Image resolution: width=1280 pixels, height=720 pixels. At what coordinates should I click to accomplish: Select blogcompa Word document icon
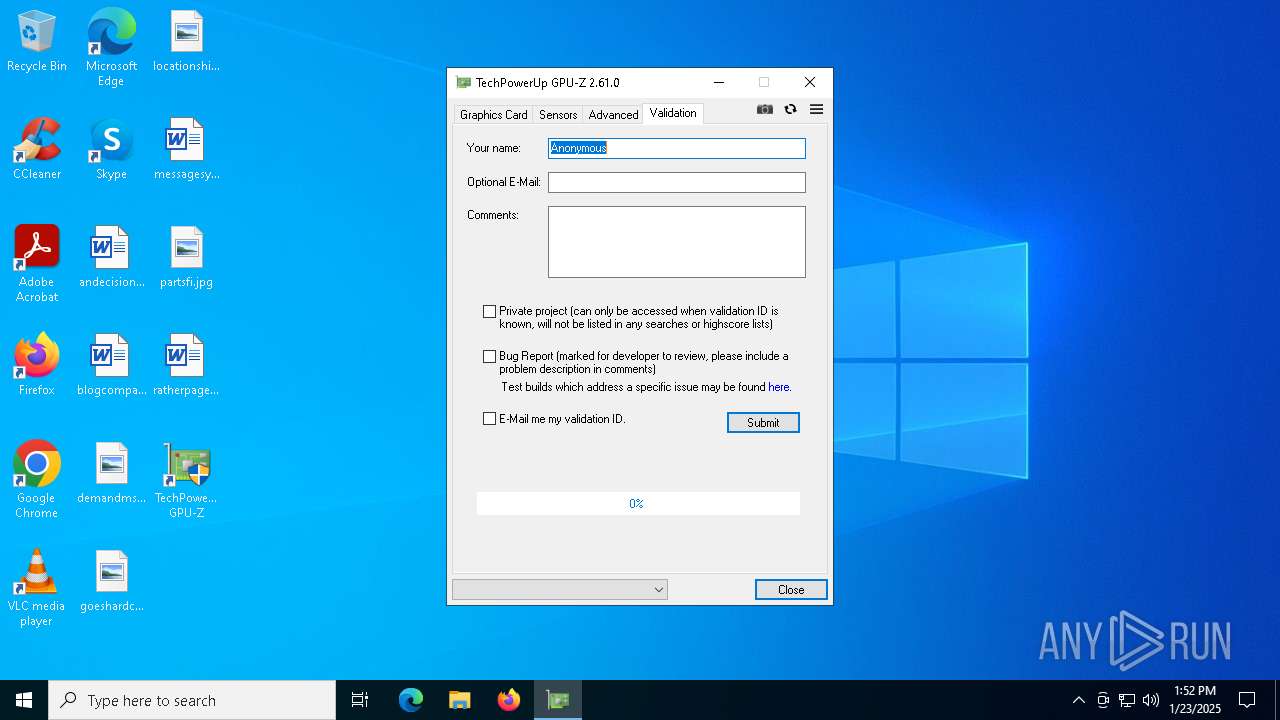point(111,366)
